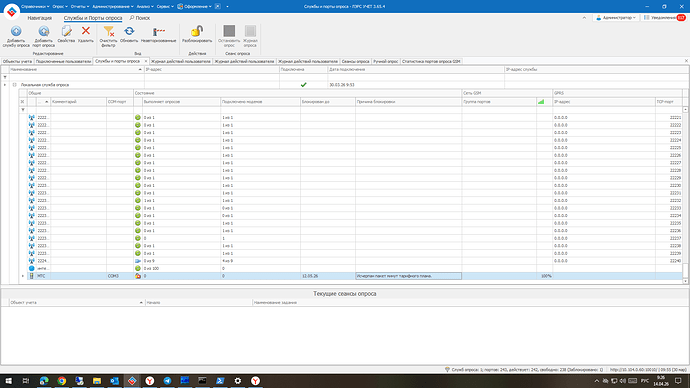Collapse the ribbon with chevron
Image resolution: width=690 pixels, height=388 pixels.
[584, 18]
